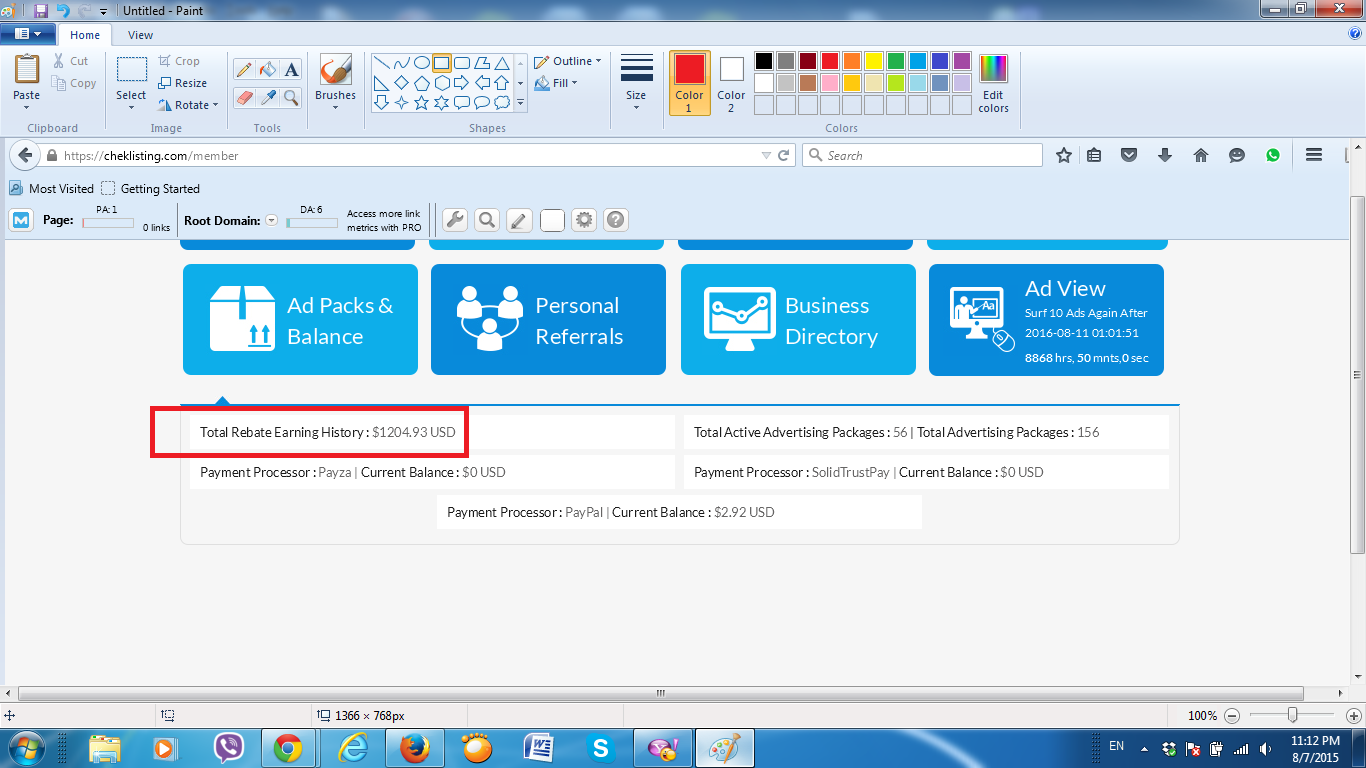The height and width of the screenshot is (768, 1366).
Task: Open Firefox from the Windows taskbar
Action: [x=413, y=748]
